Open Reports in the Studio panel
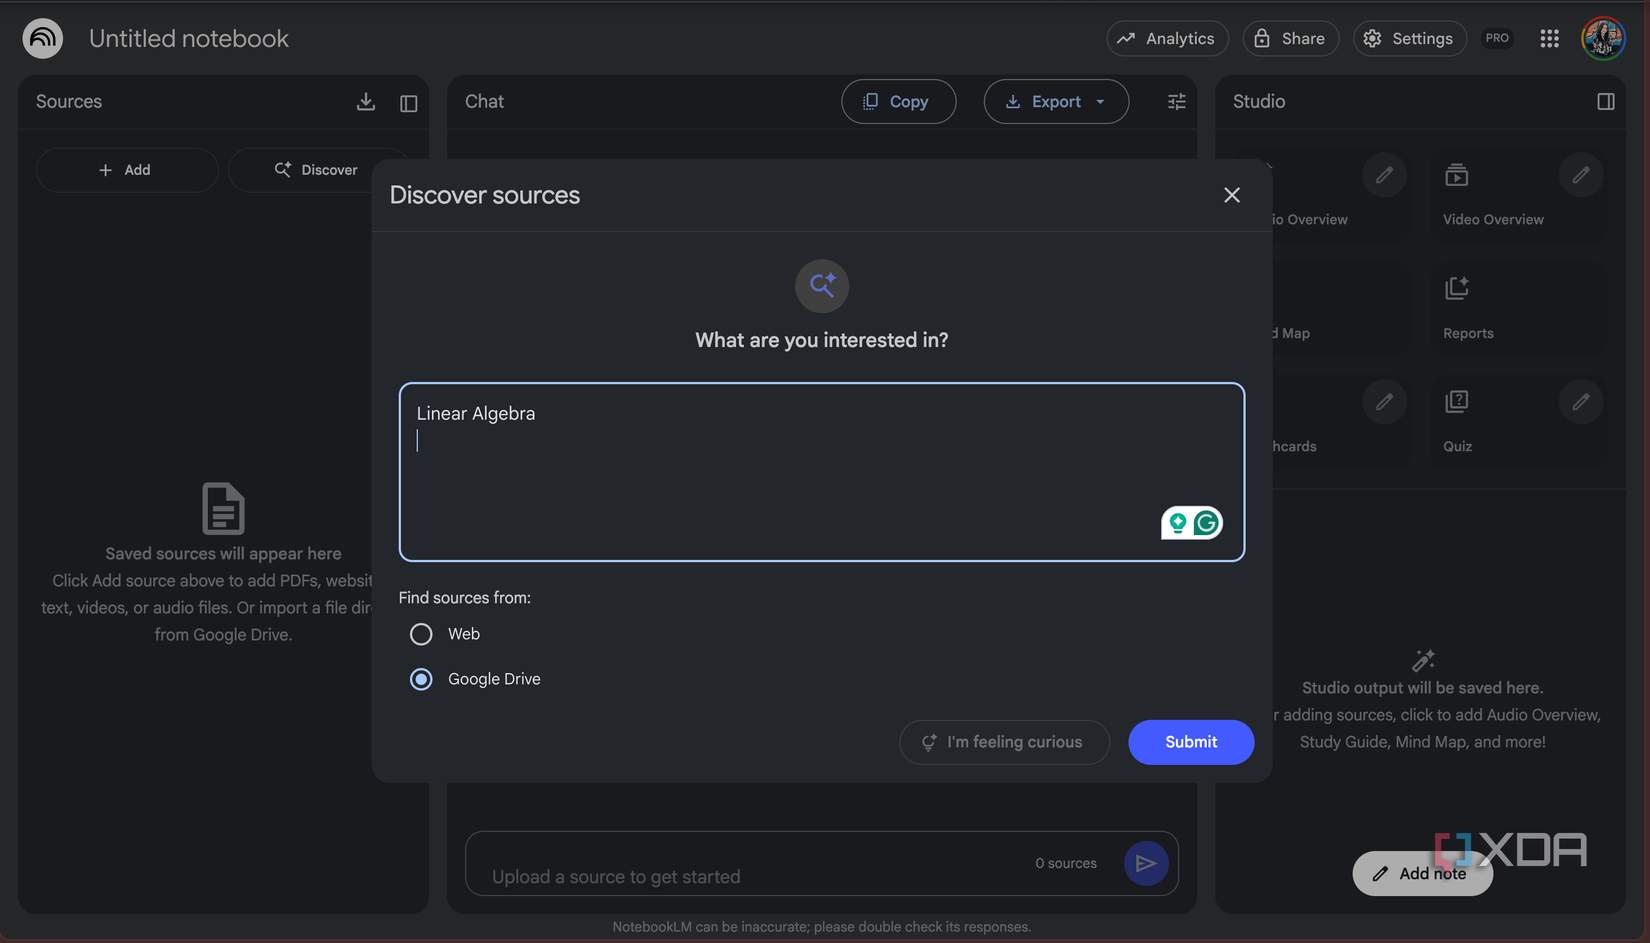1650x943 pixels. click(x=1468, y=308)
